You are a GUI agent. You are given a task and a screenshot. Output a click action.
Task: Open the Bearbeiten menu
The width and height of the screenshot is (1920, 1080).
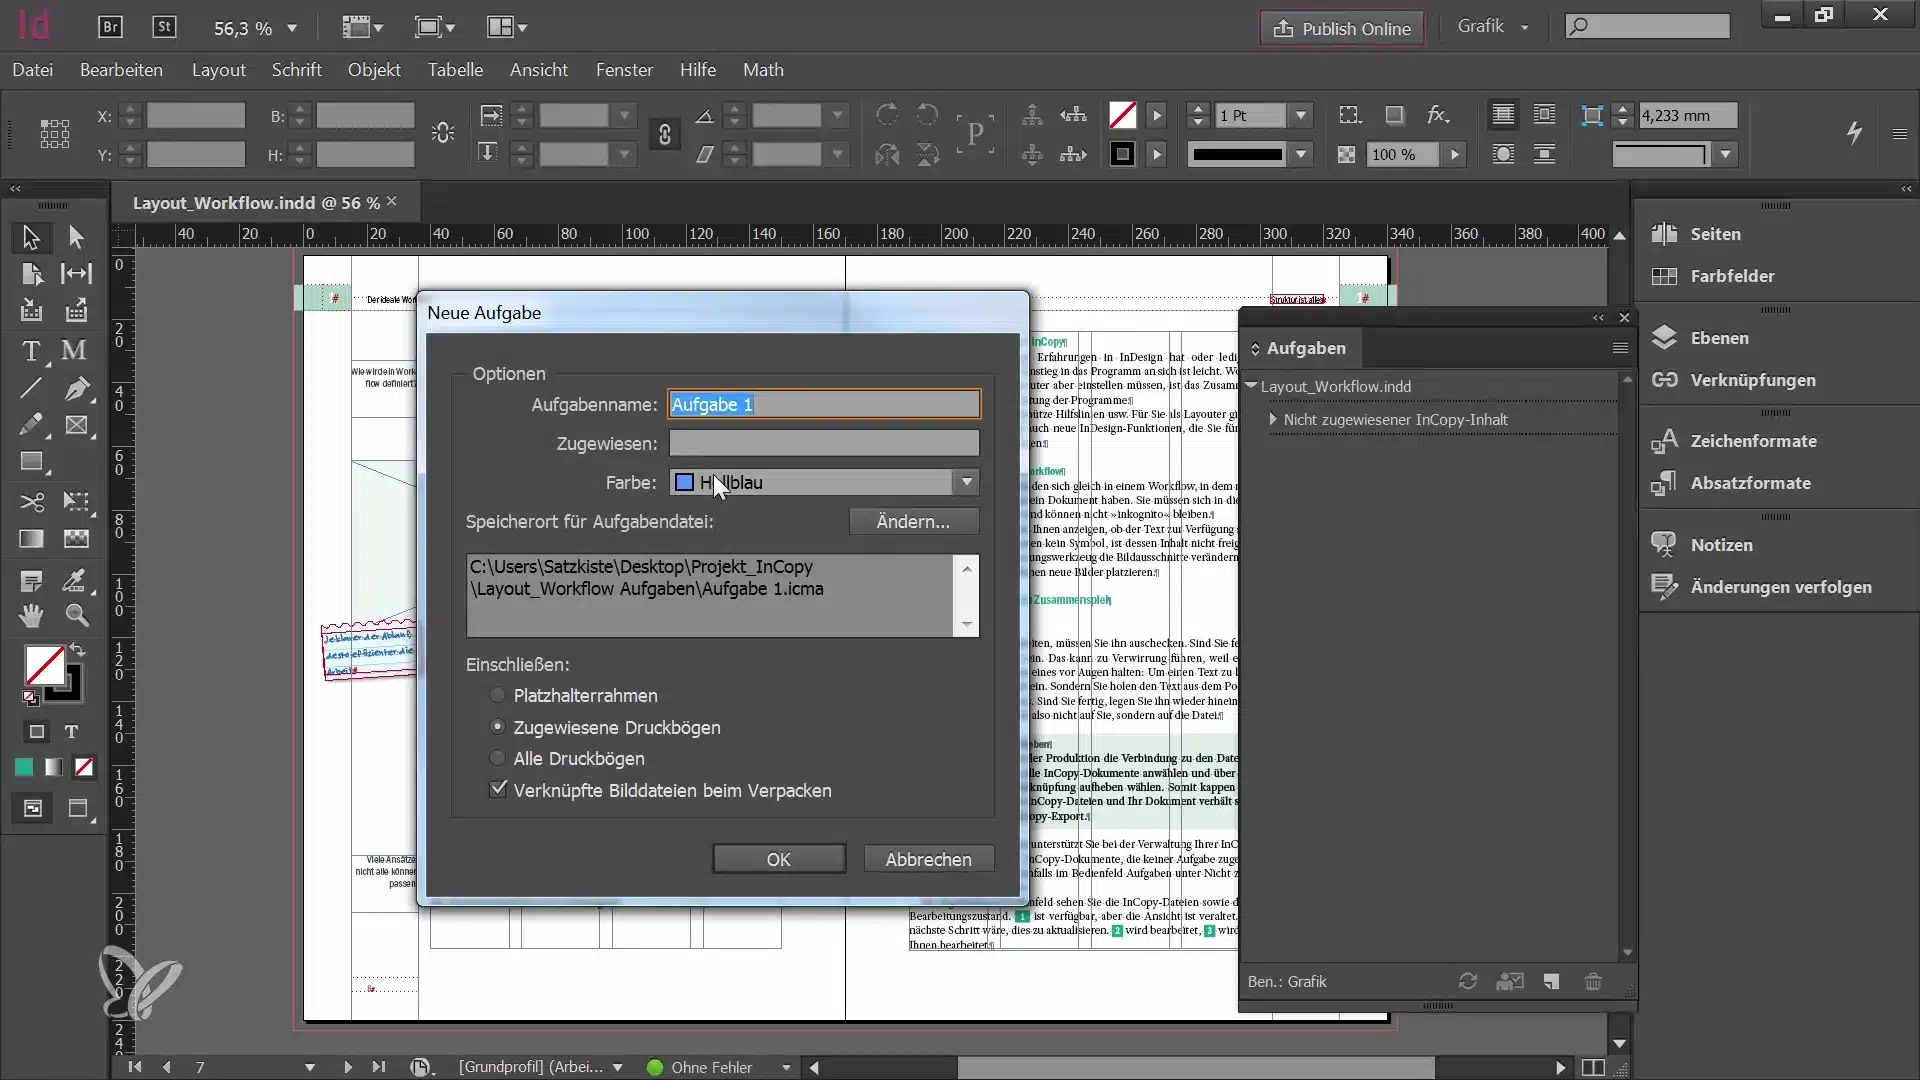tap(121, 70)
